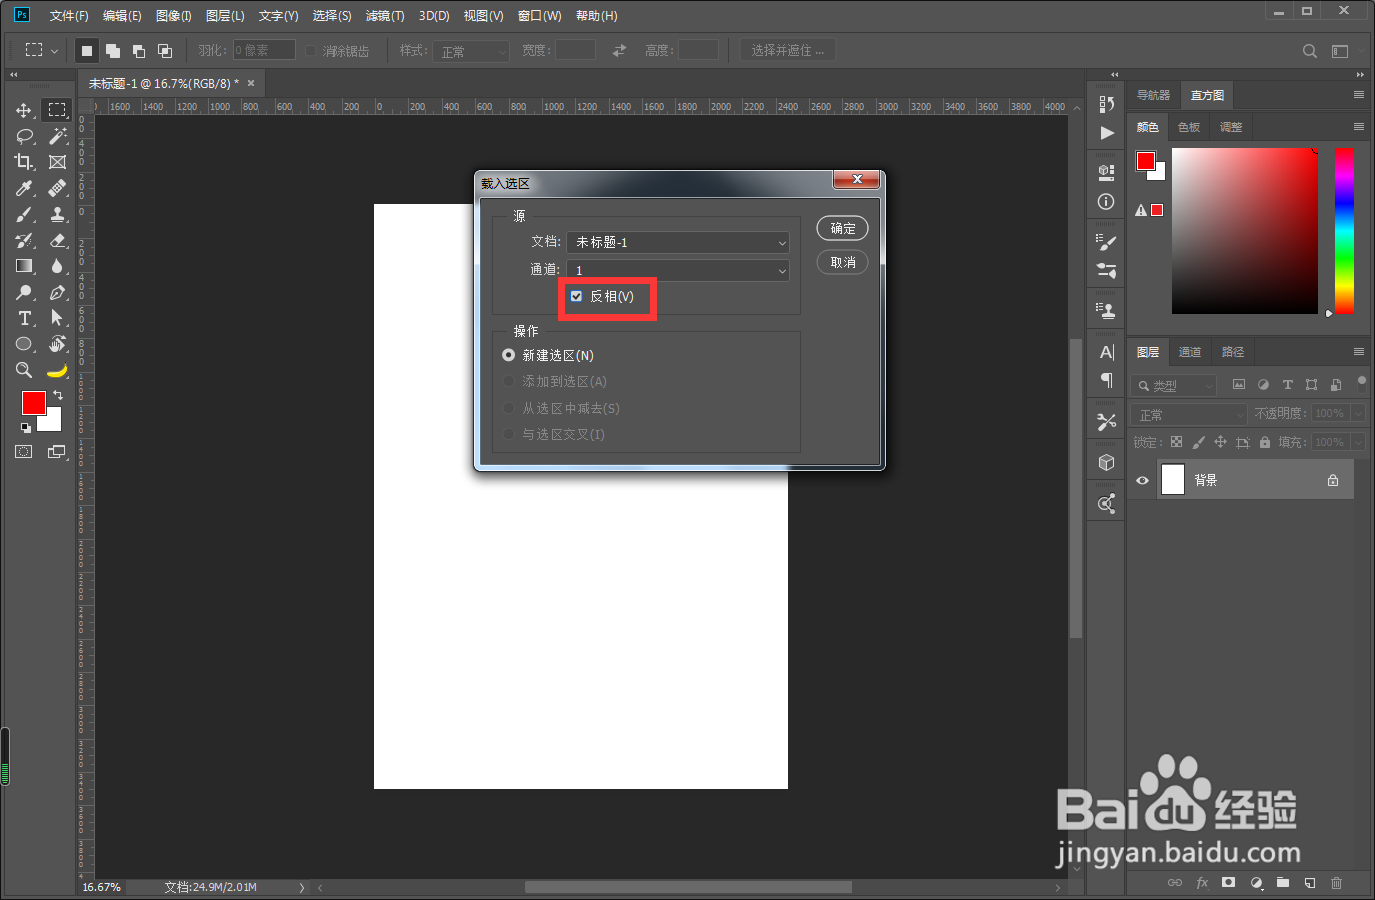Select the 新建选区(N) radio button
Viewport: 1375px width, 900px height.
point(508,355)
